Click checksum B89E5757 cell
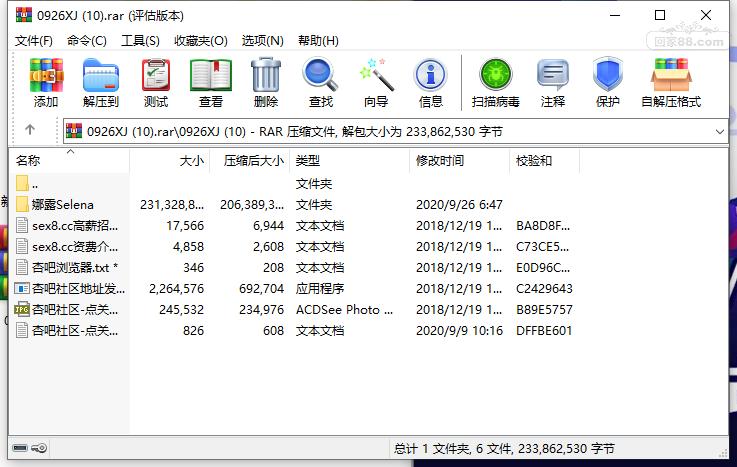 pyautogui.click(x=544, y=310)
